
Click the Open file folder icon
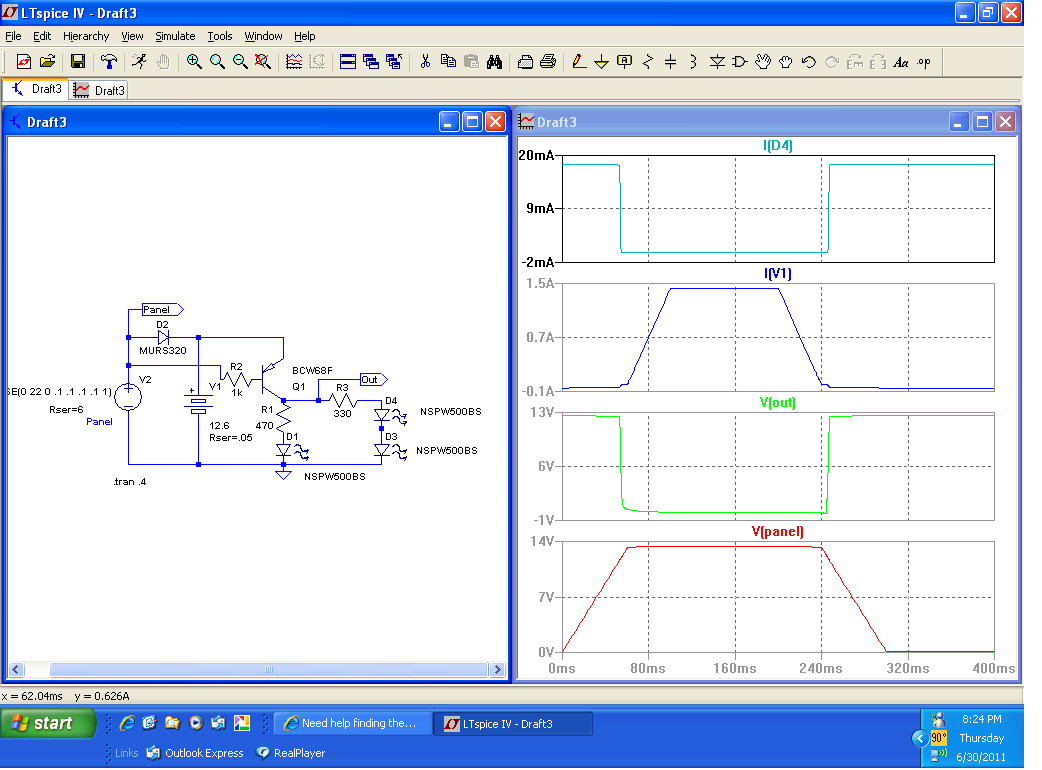(47, 62)
